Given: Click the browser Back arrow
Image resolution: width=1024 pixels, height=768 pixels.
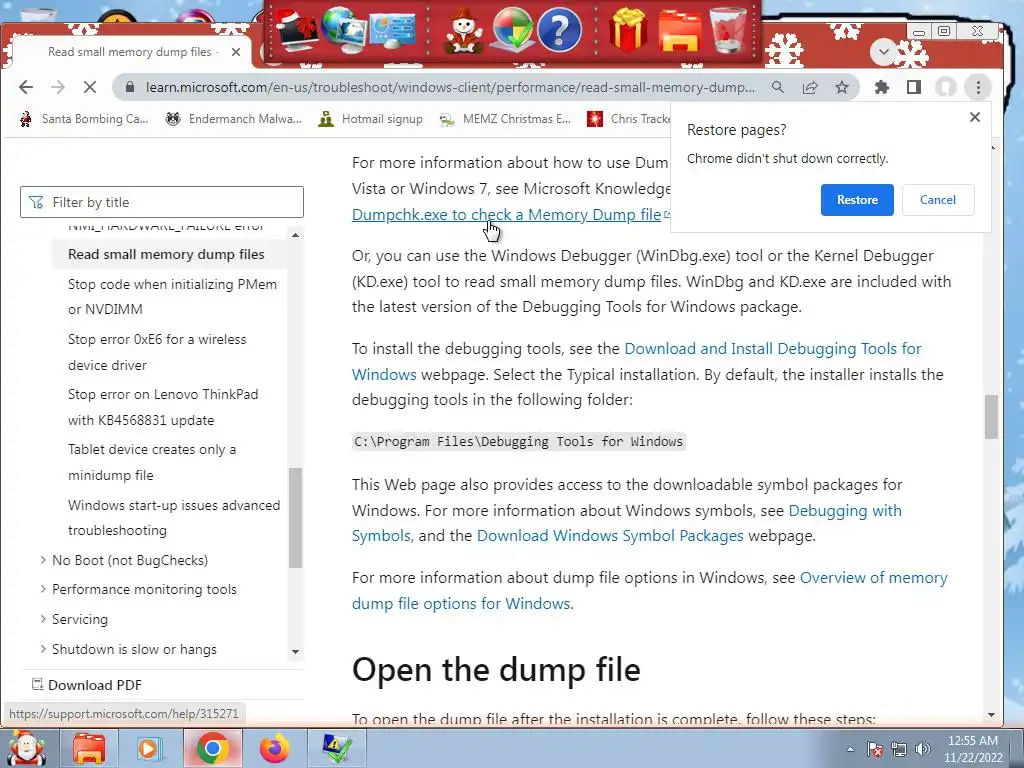Looking at the screenshot, I should pyautogui.click(x=25, y=88).
